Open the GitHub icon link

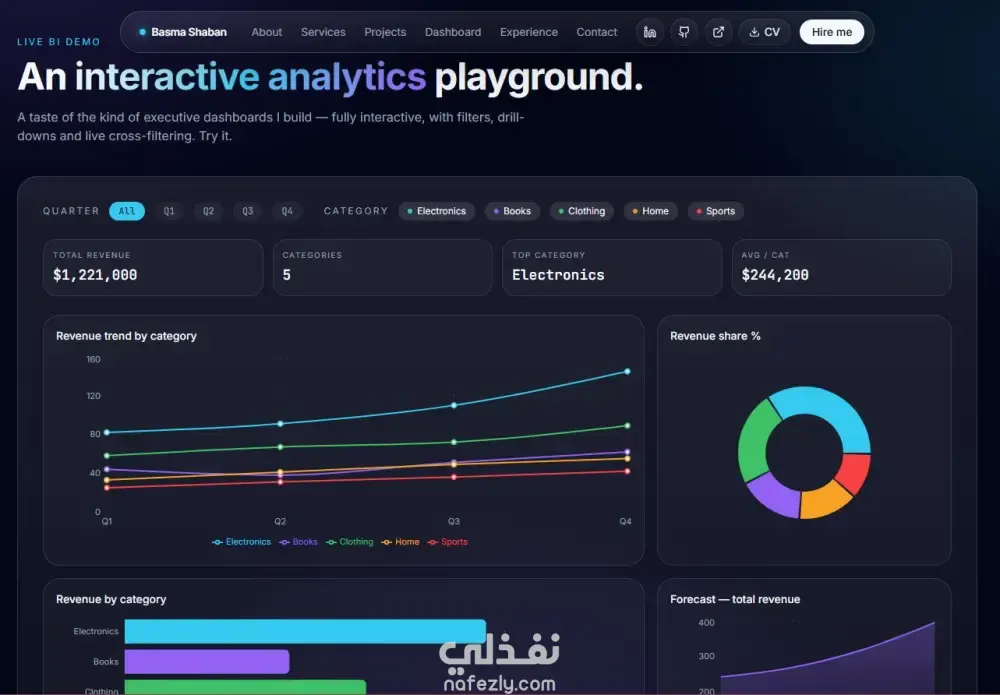(x=684, y=32)
